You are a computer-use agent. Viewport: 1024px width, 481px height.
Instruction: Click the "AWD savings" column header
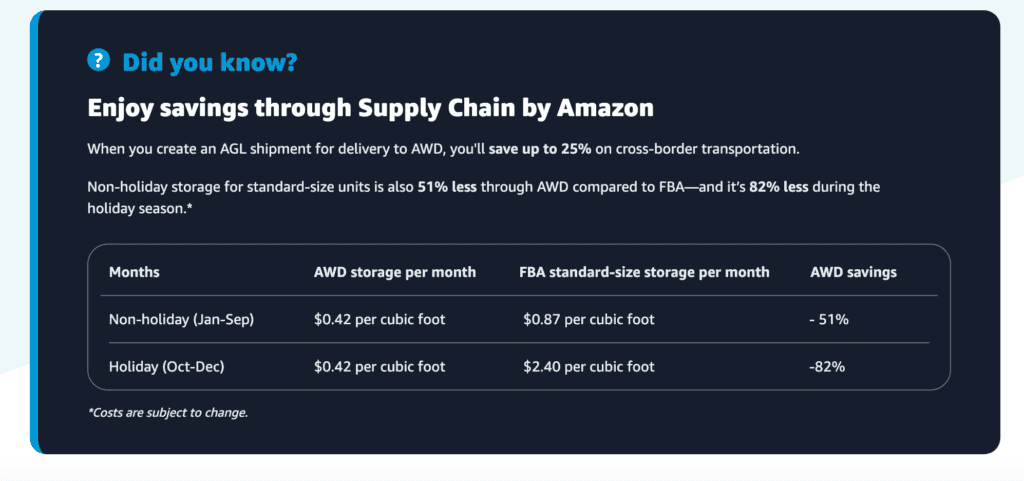(853, 272)
